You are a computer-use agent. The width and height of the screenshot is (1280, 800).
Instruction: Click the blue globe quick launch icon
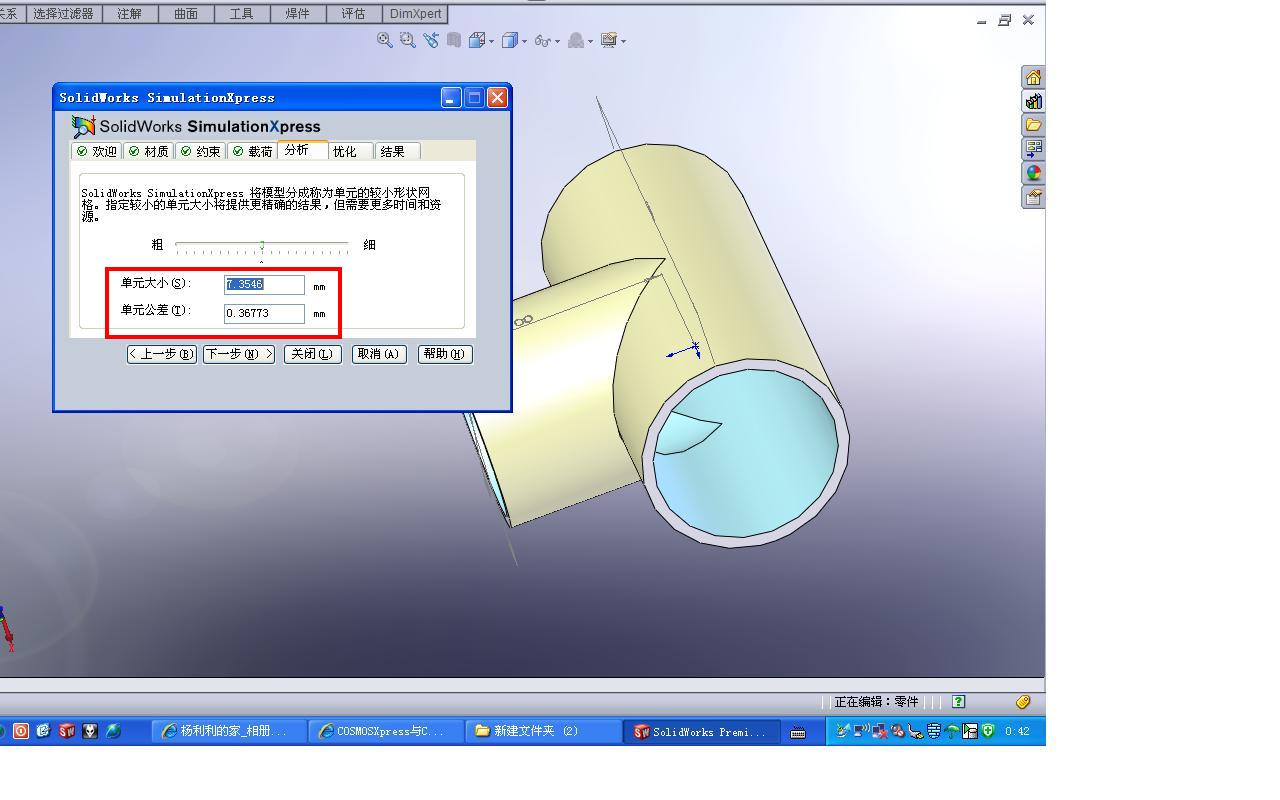[113, 731]
